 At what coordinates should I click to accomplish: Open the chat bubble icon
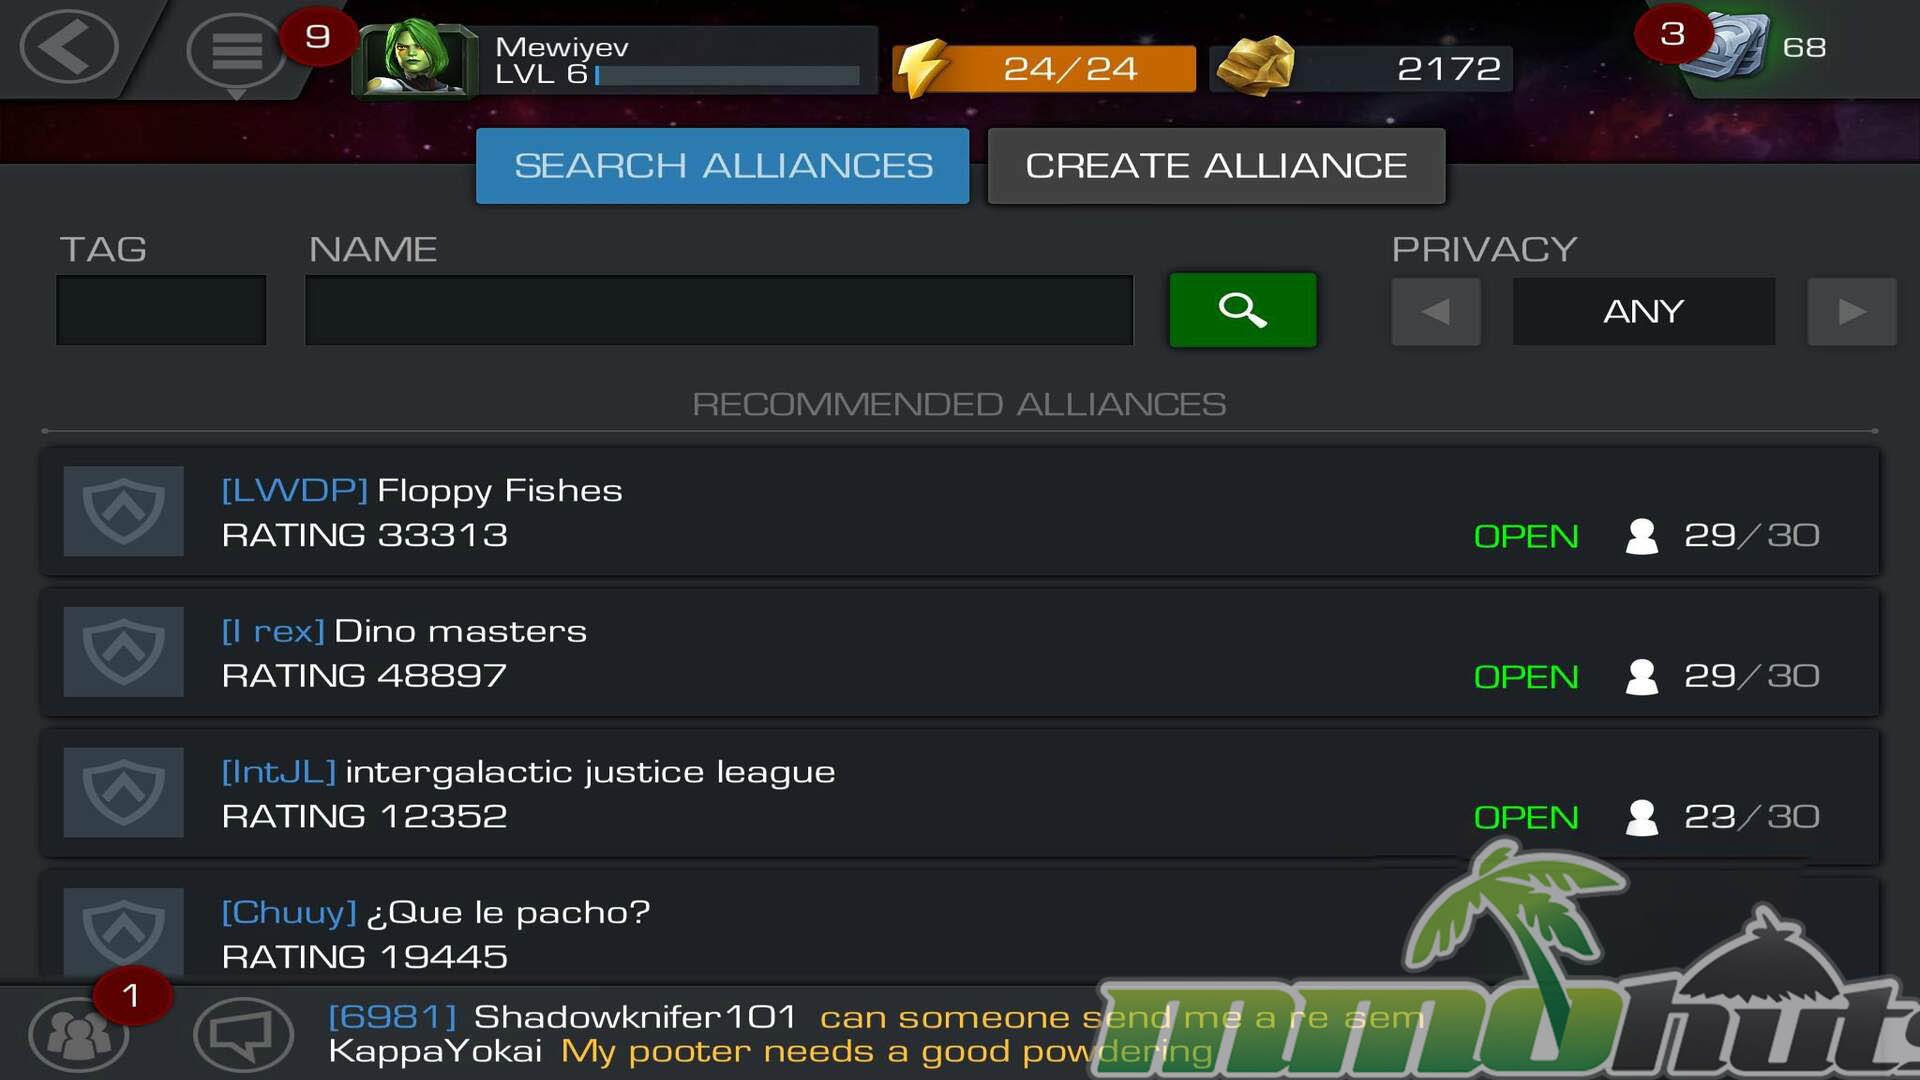point(243,1034)
